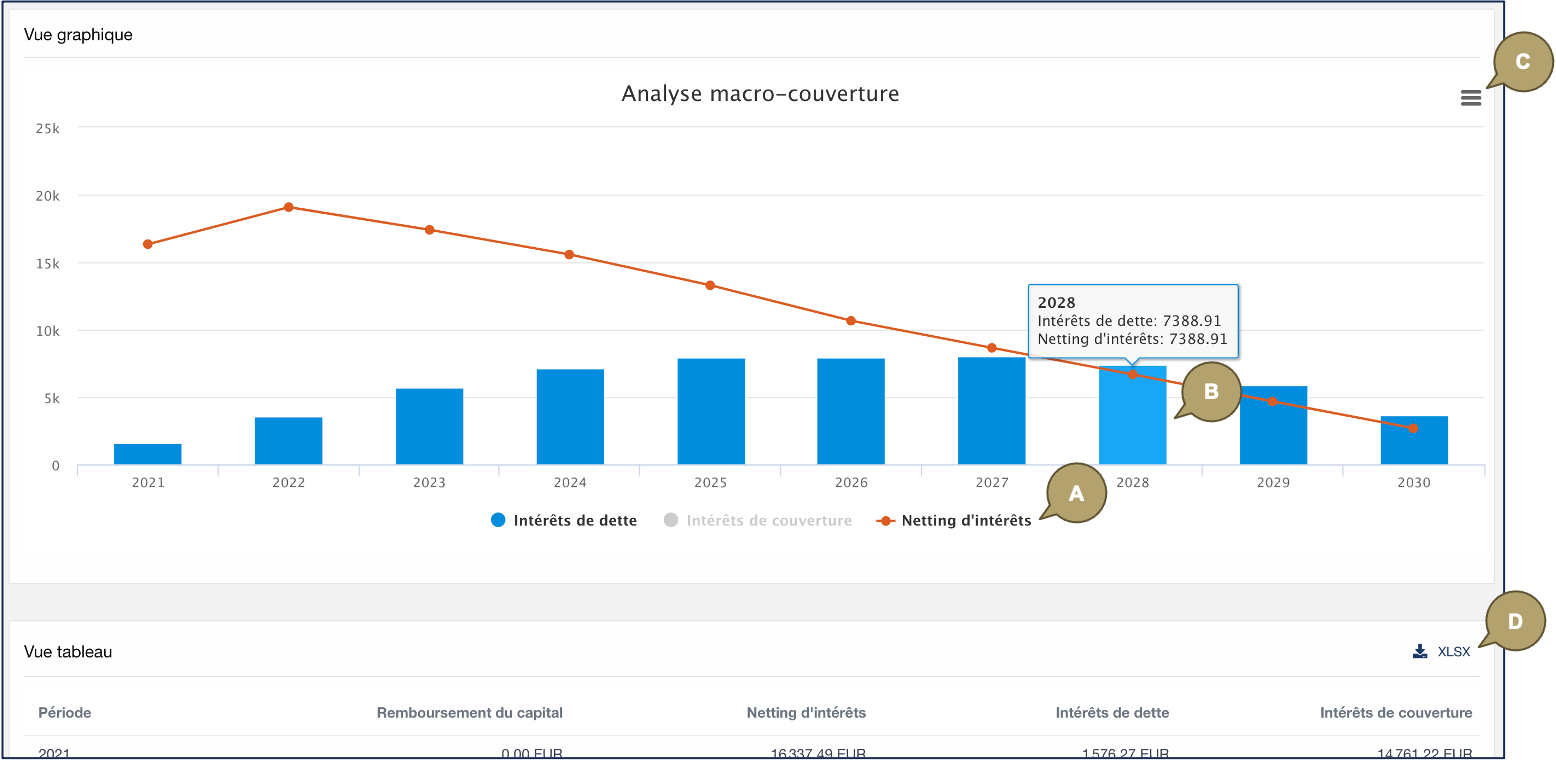This screenshot has height=760, width=1556.
Task: Select the 2021 bar in the chart
Action: pyautogui.click(x=148, y=454)
